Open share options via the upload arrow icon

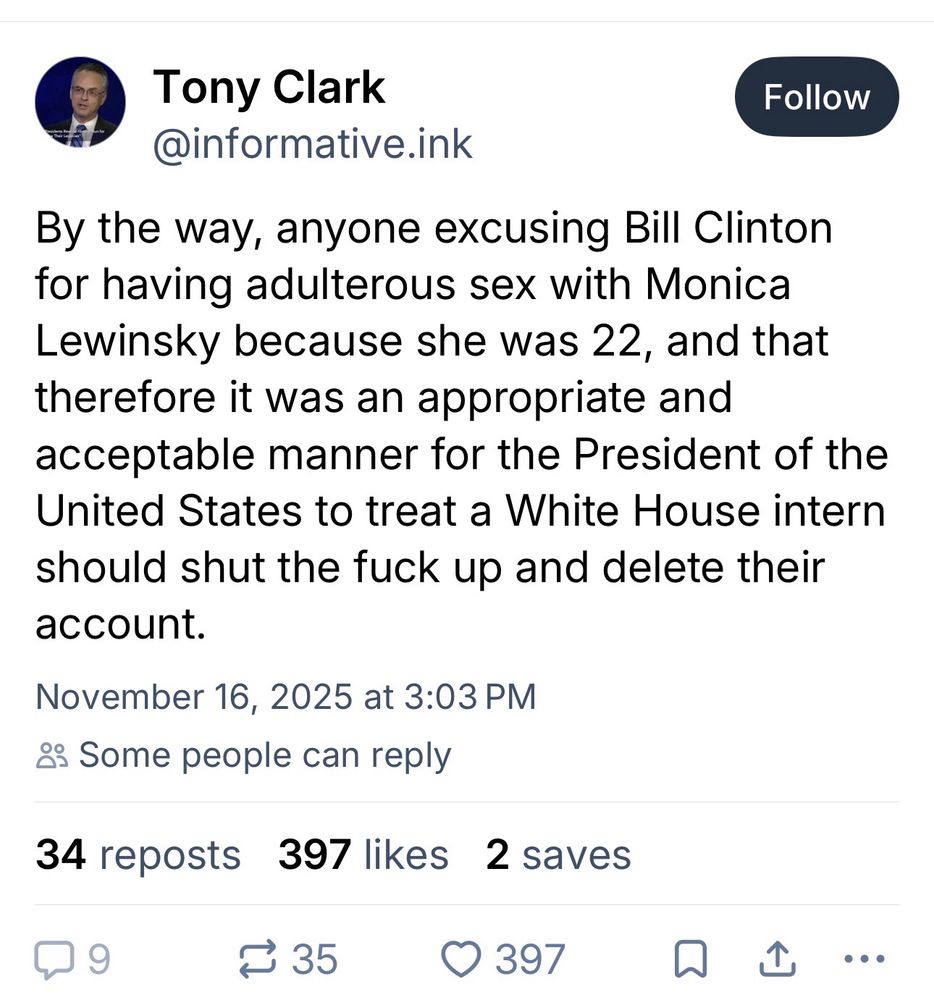click(x=777, y=959)
